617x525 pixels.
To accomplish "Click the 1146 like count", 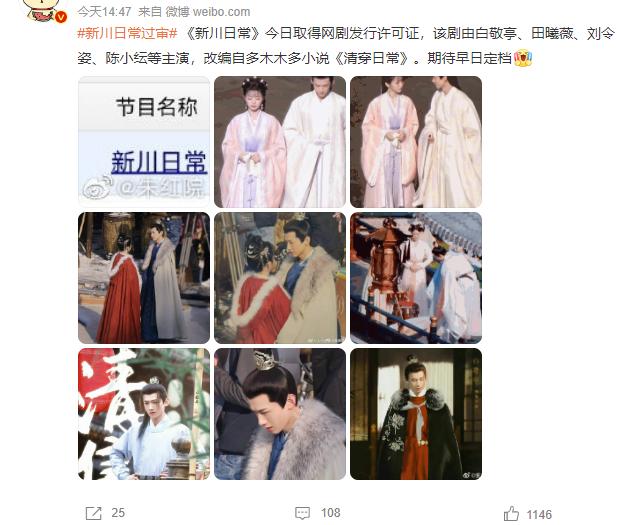I will pyautogui.click(x=539, y=514).
